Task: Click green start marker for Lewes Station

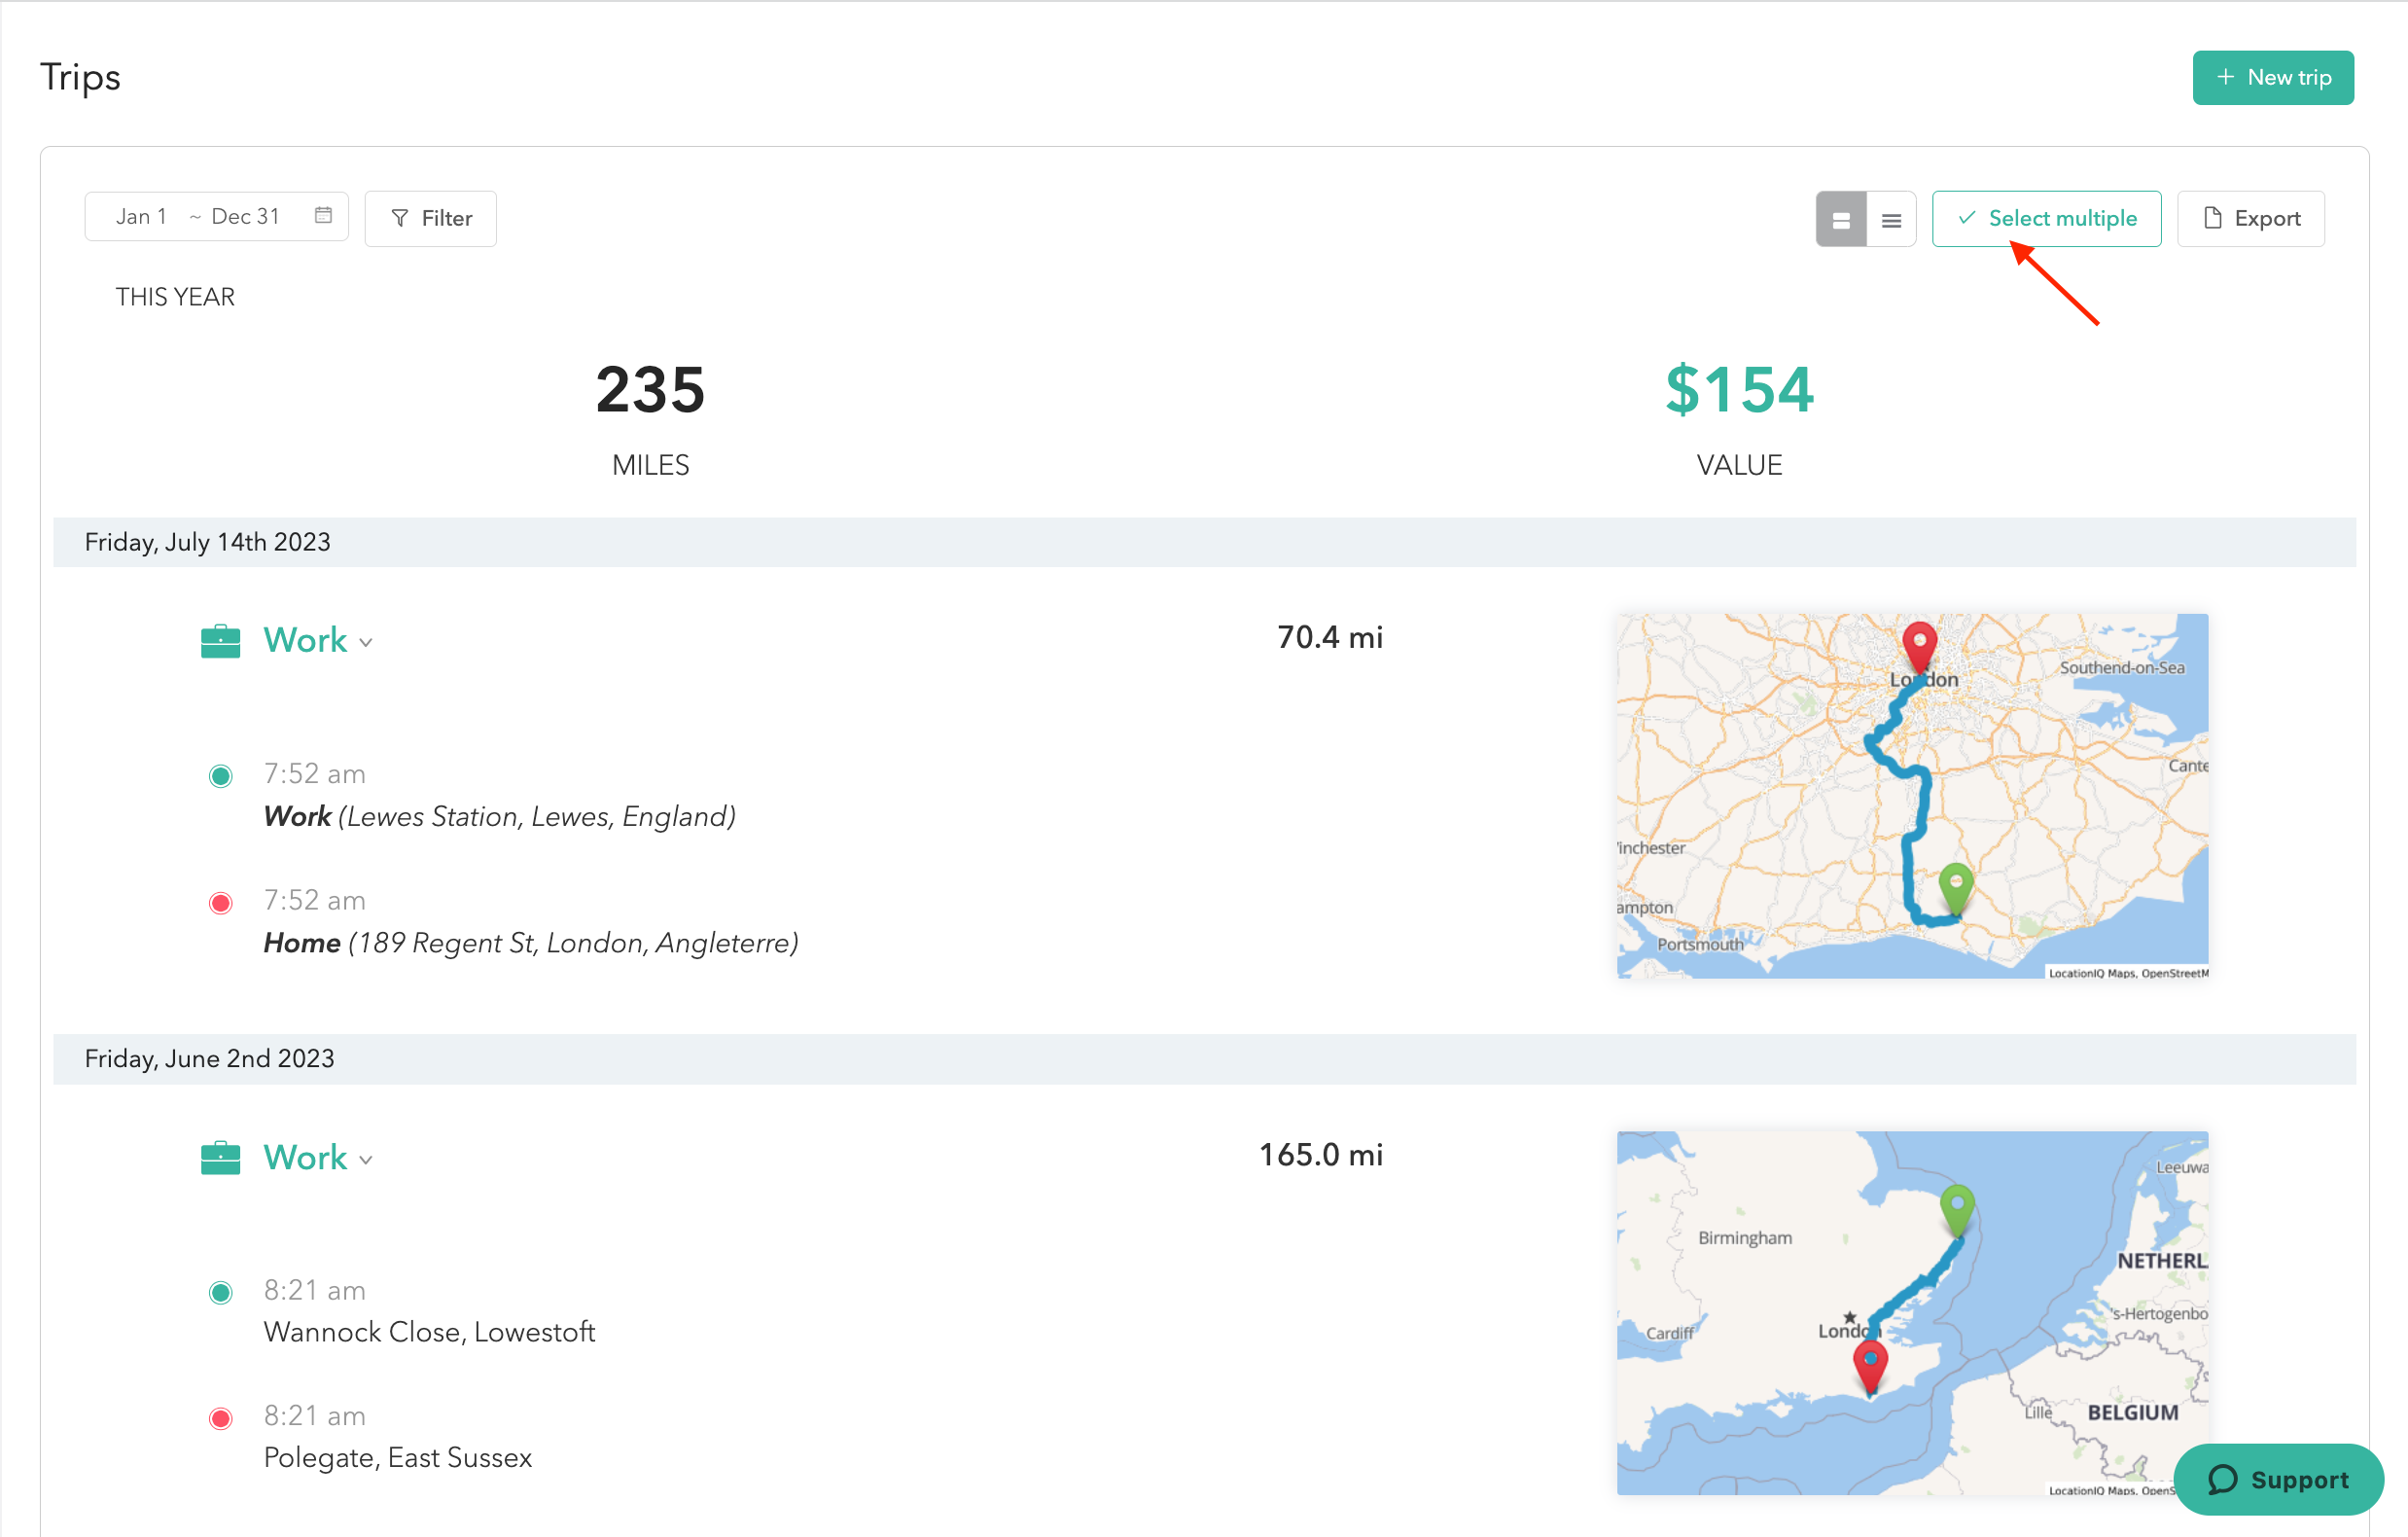Action: [x=220, y=775]
